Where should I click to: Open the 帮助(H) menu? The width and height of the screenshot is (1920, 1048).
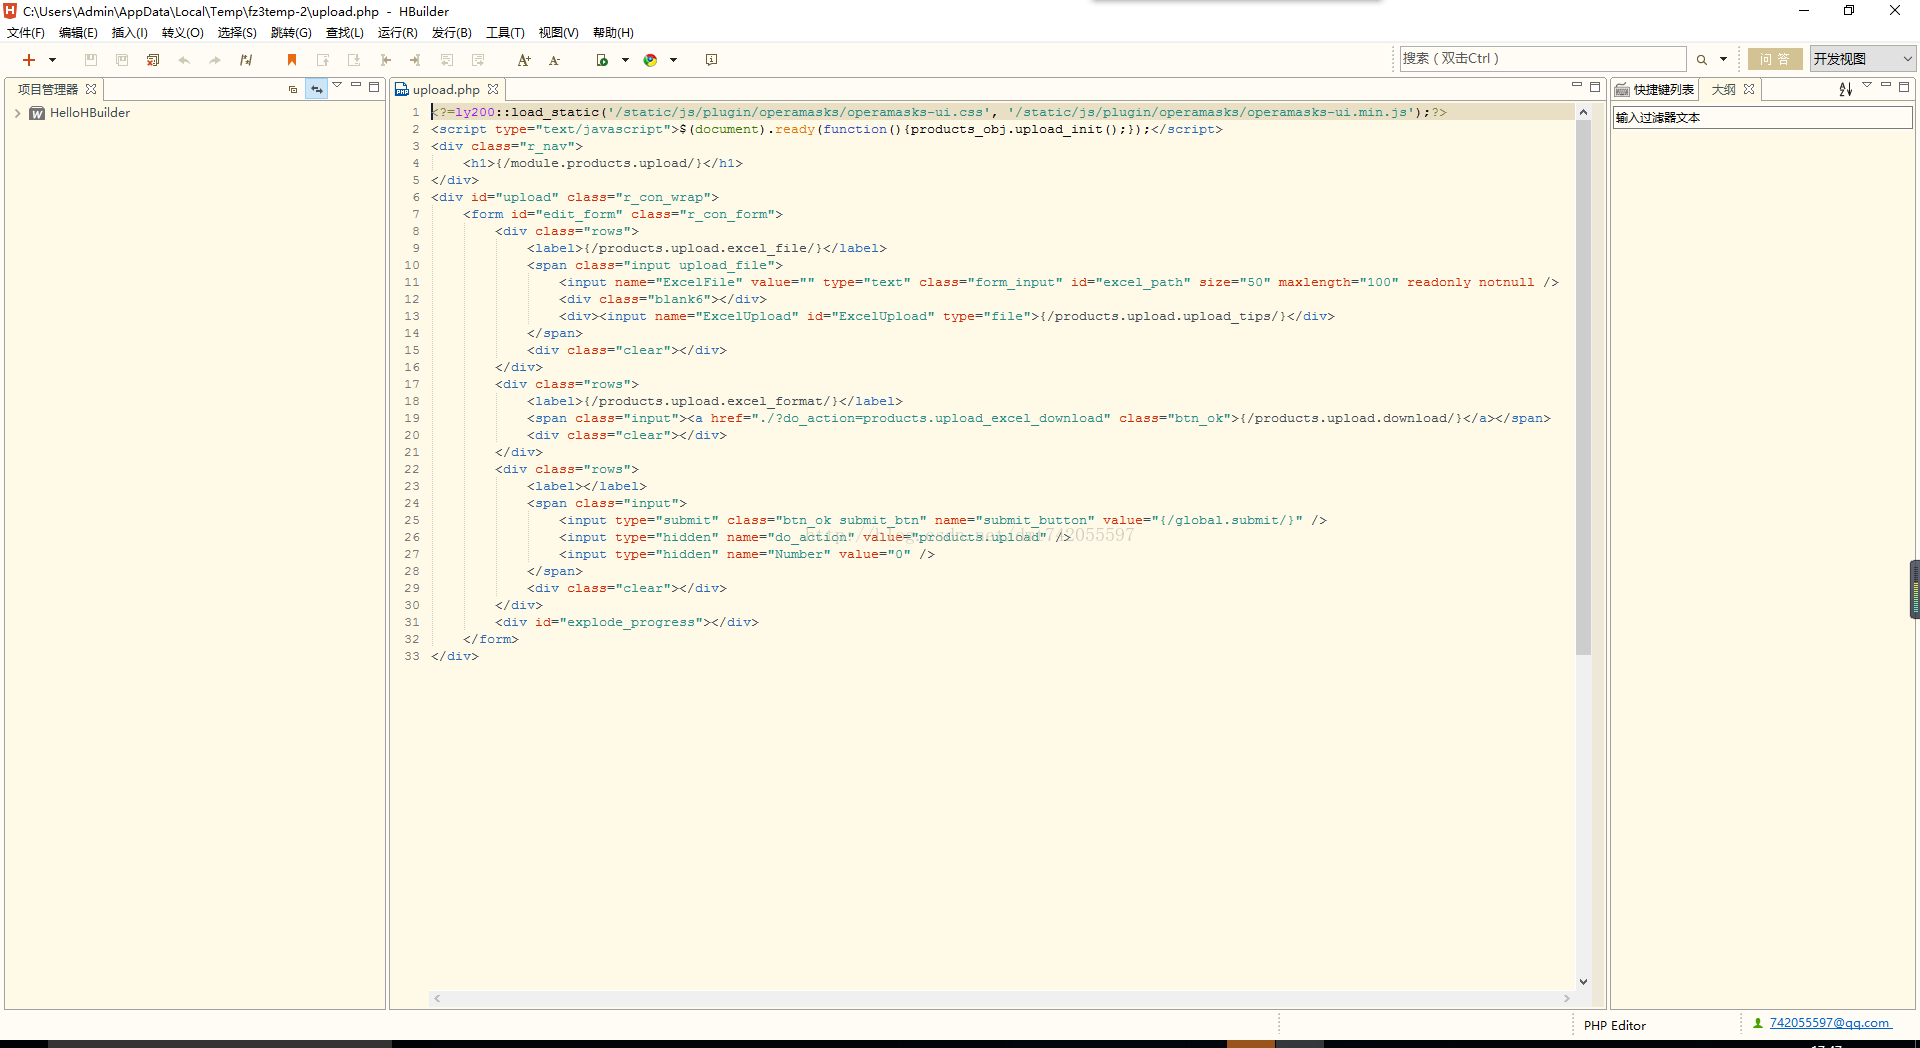pyautogui.click(x=613, y=33)
